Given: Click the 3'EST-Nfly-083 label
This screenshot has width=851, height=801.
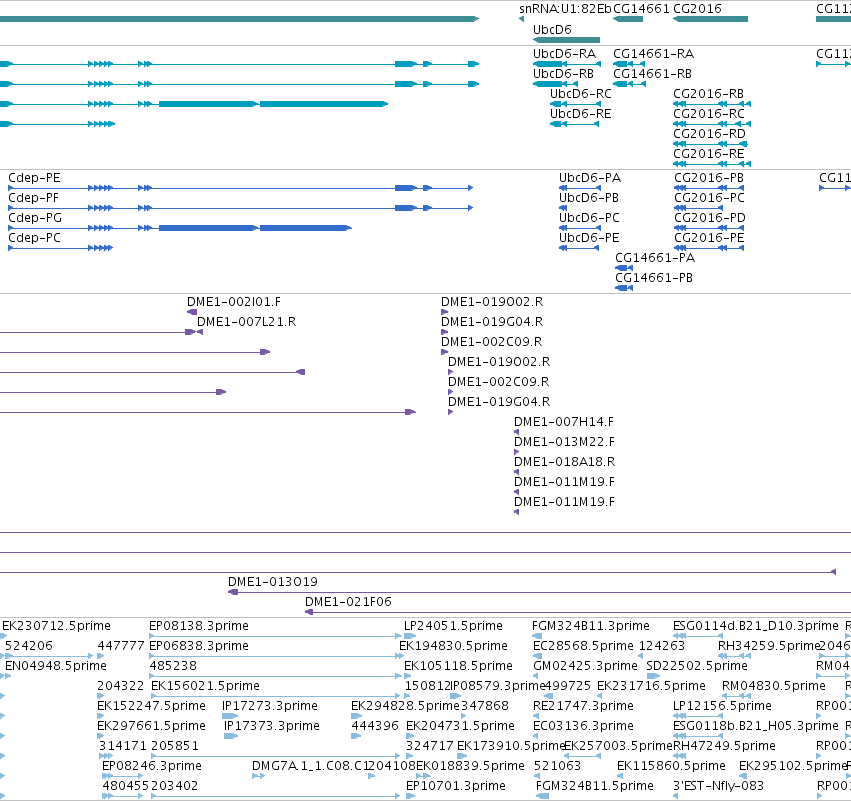Looking at the screenshot, I should (718, 786).
